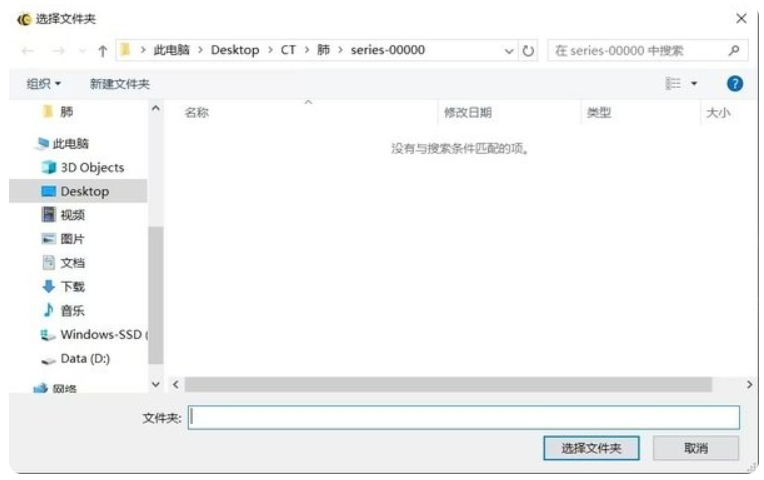
Task: Go back with the left arrow
Action: (x=28, y=51)
